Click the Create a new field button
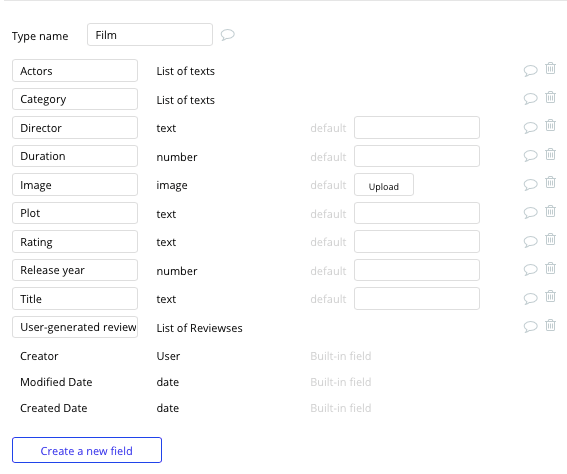This screenshot has height=474, width=567. [87, 450]
